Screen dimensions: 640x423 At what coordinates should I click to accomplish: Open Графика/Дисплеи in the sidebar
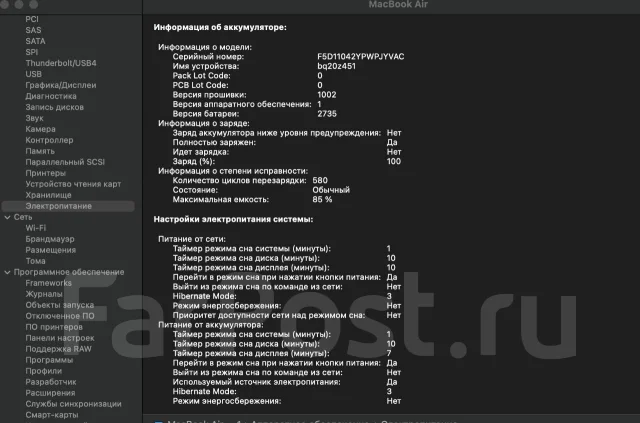(x=61, y=85)
